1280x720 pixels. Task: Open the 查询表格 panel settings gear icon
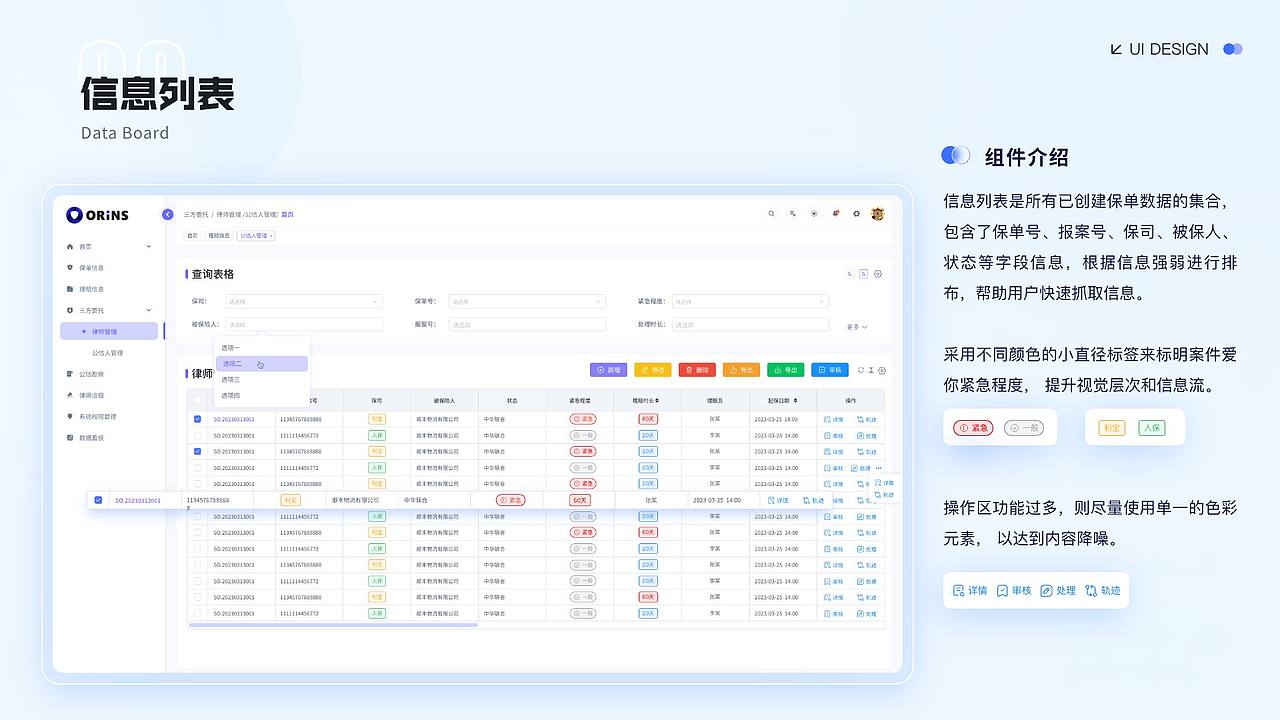pyautogui.click(x=878, y=274)
